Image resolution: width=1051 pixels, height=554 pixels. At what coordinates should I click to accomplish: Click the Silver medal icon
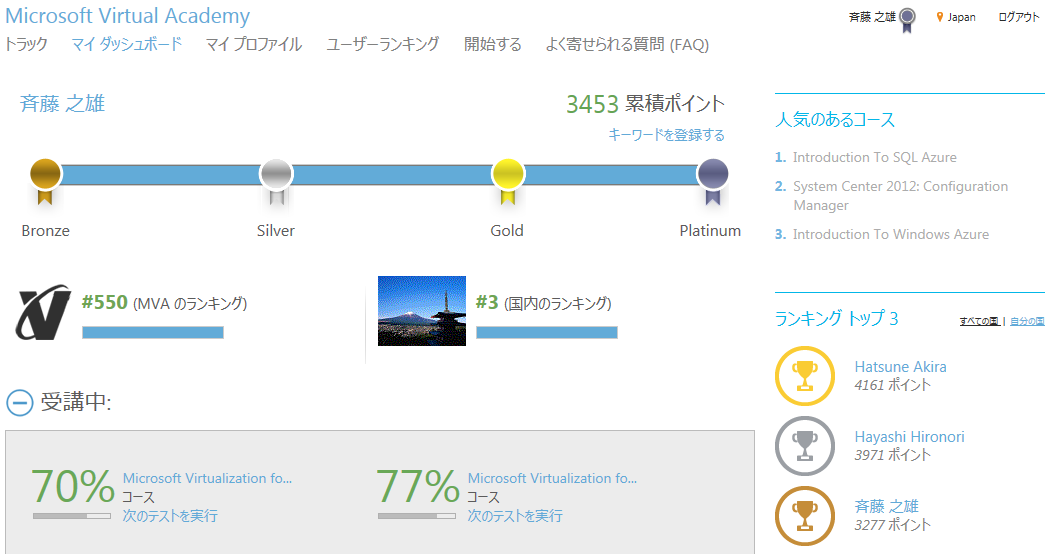[x=276, y=177]
